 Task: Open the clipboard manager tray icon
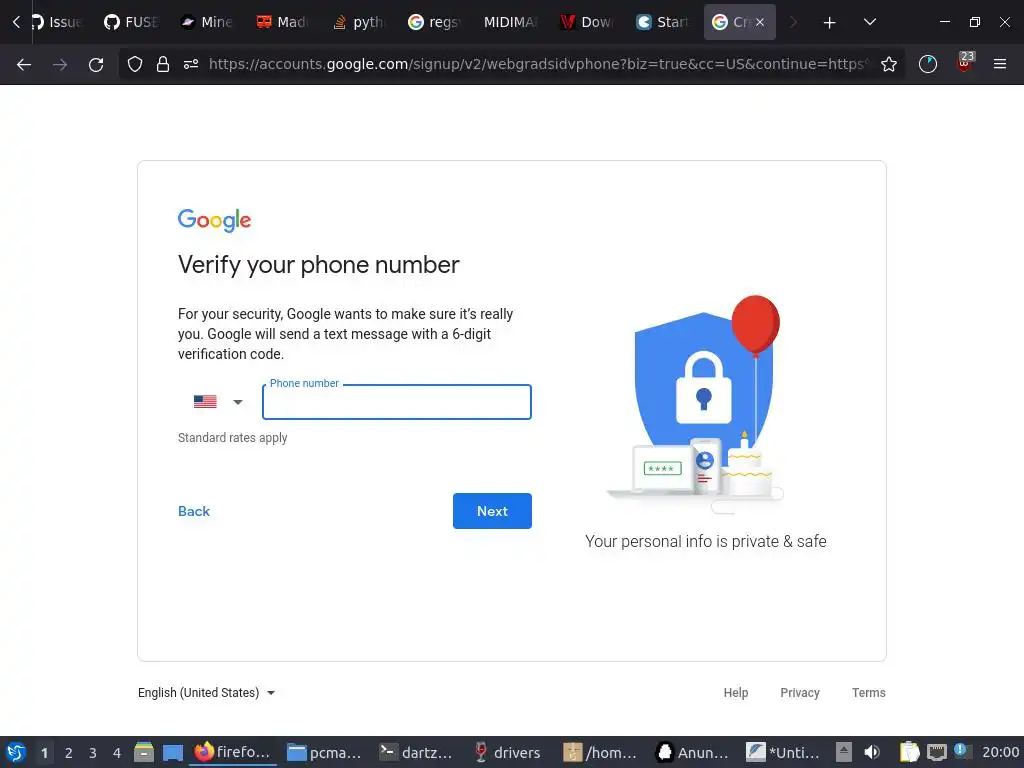pyautogui.click(x=908, y=752)
